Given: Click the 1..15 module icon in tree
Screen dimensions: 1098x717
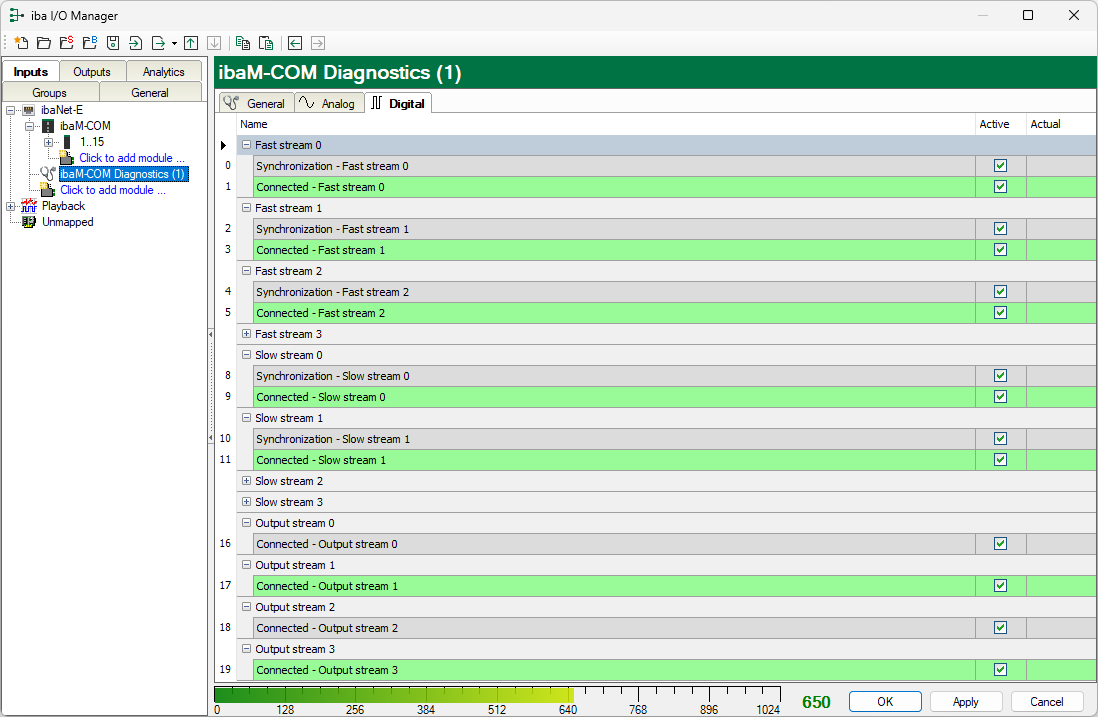Looking at the screenshot, I should [x=67, y=142].
